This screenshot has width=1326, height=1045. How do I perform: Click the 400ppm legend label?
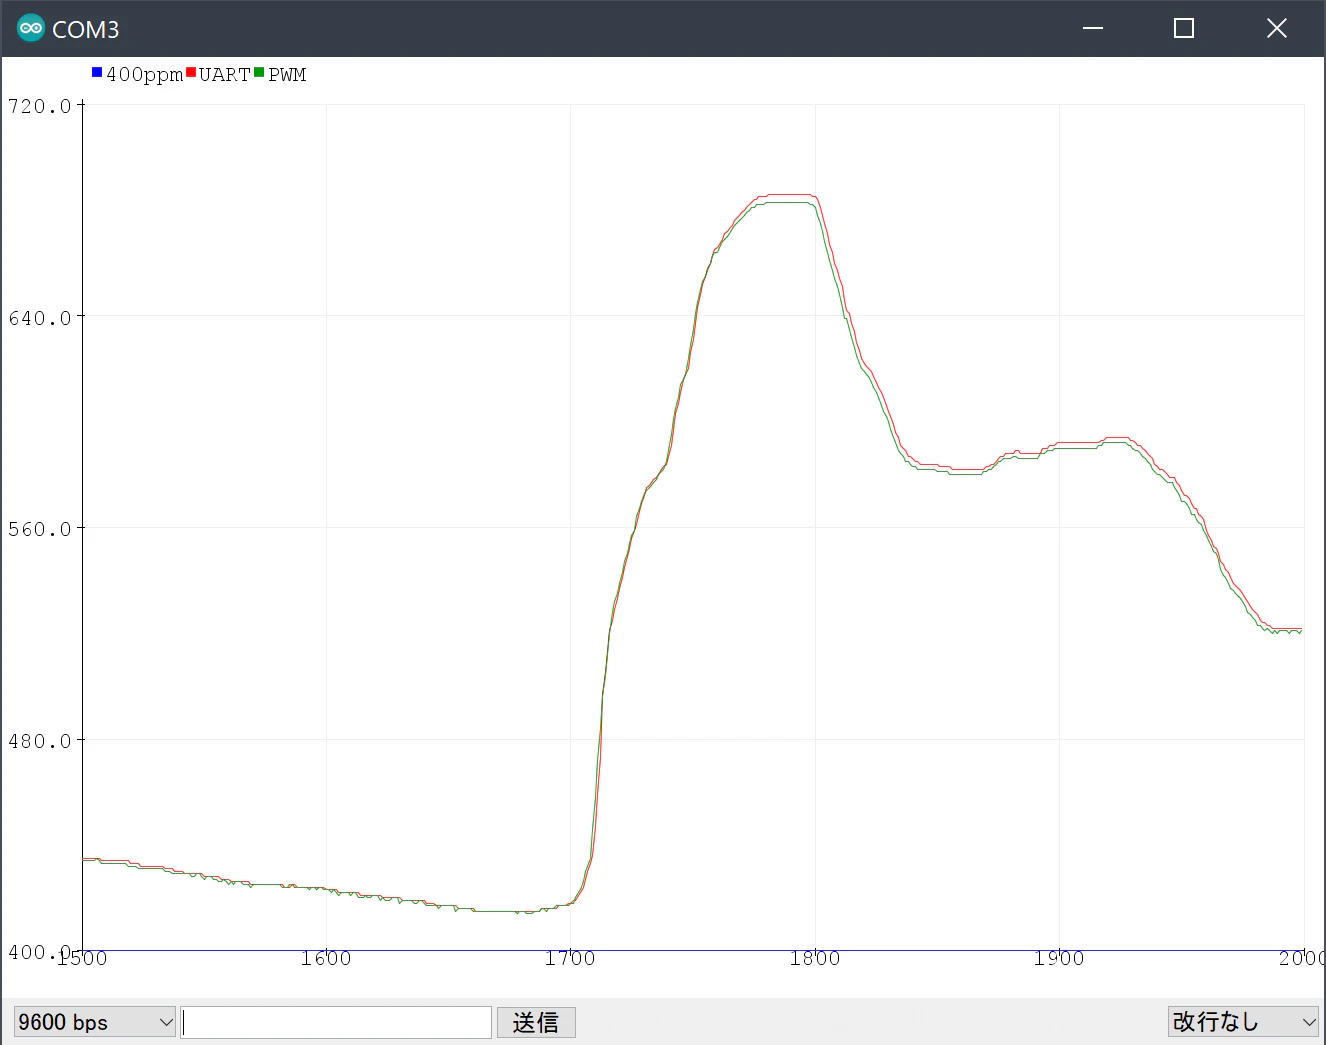[x=144, y=74]
